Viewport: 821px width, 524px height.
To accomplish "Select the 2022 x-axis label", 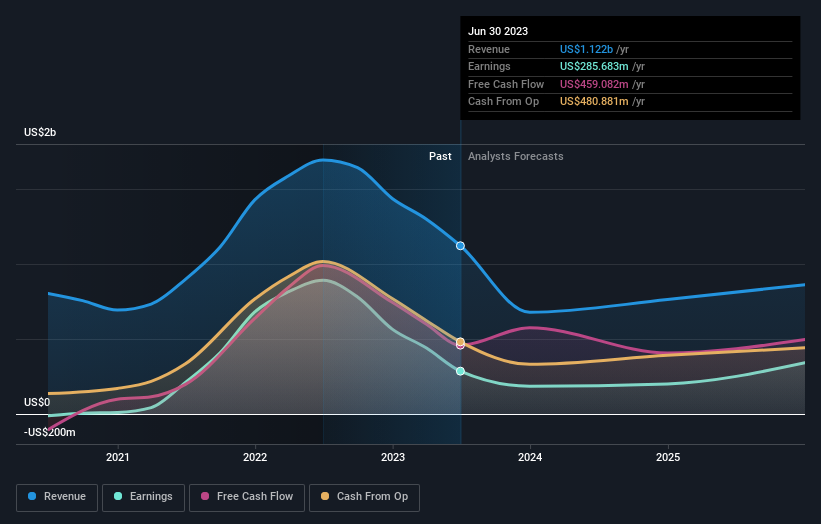I will [x=255, y=457].
